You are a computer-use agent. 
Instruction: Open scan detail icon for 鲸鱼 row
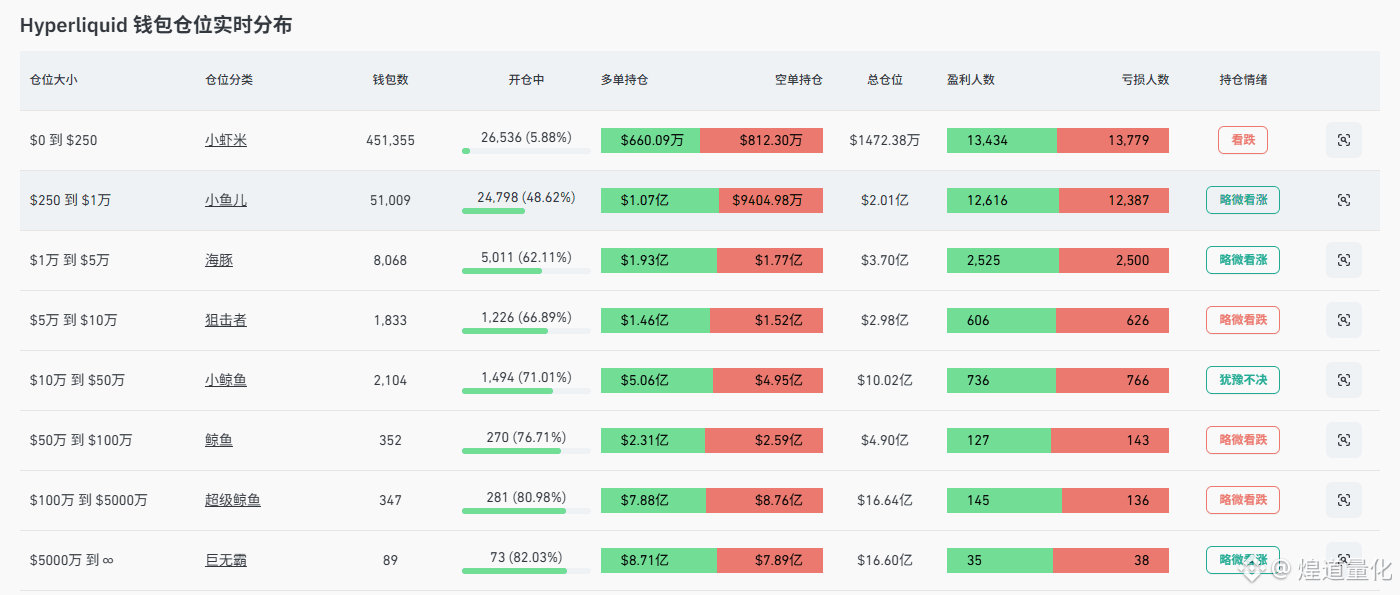[1343, 440]
